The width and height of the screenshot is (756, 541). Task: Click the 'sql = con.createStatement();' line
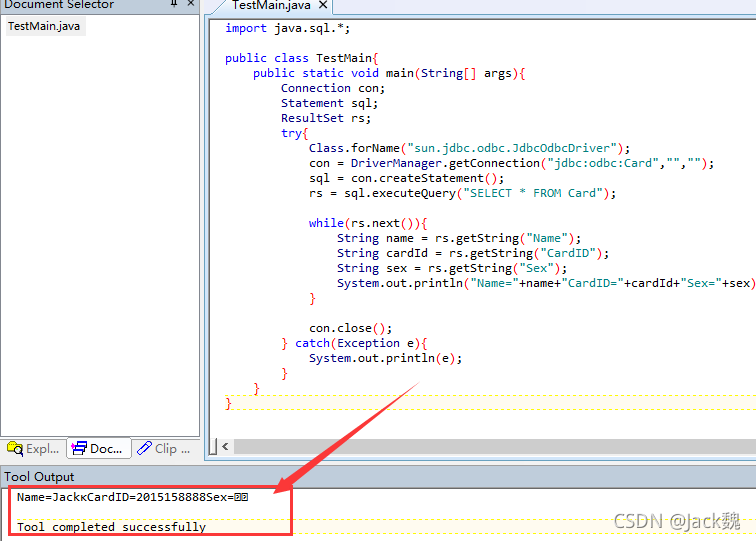(406, 178)
